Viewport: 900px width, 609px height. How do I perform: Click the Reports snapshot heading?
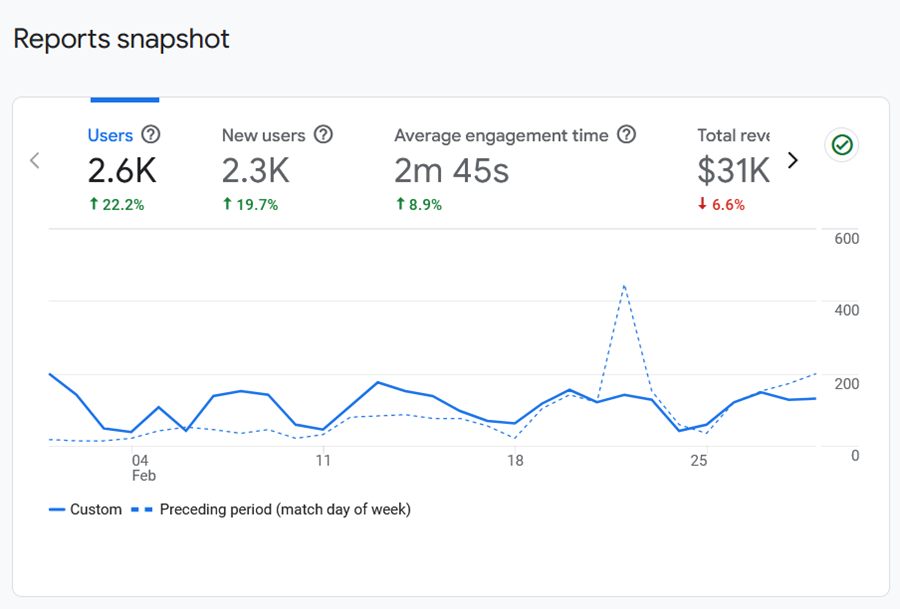pyautogui.click(x=121, y=39)
